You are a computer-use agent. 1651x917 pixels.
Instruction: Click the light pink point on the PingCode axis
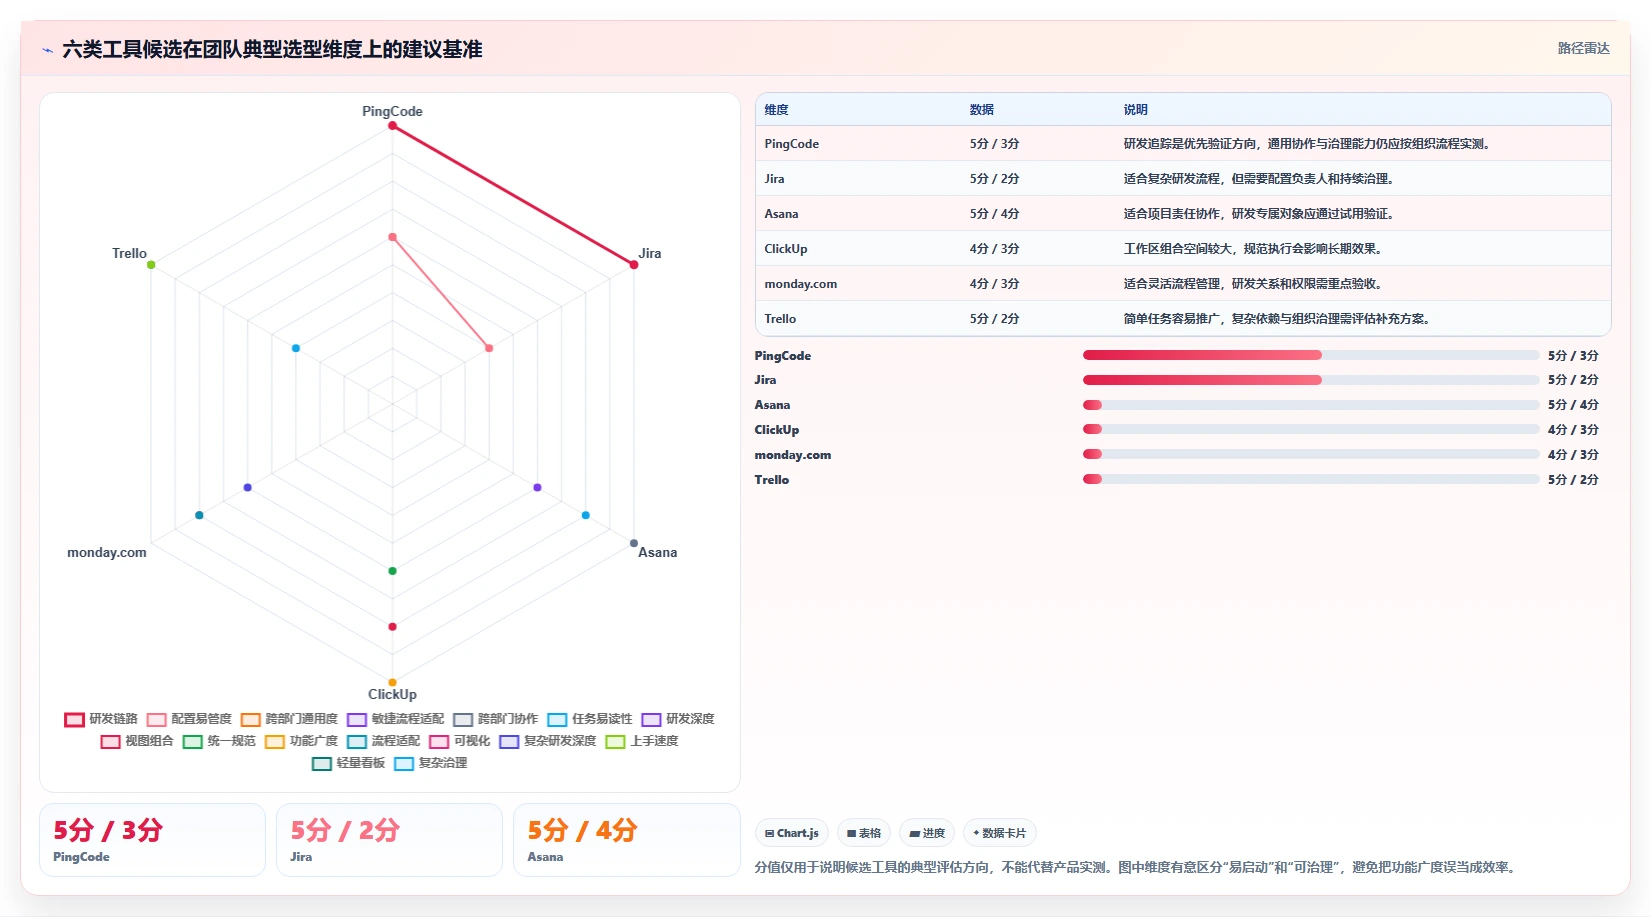(392, 237)
